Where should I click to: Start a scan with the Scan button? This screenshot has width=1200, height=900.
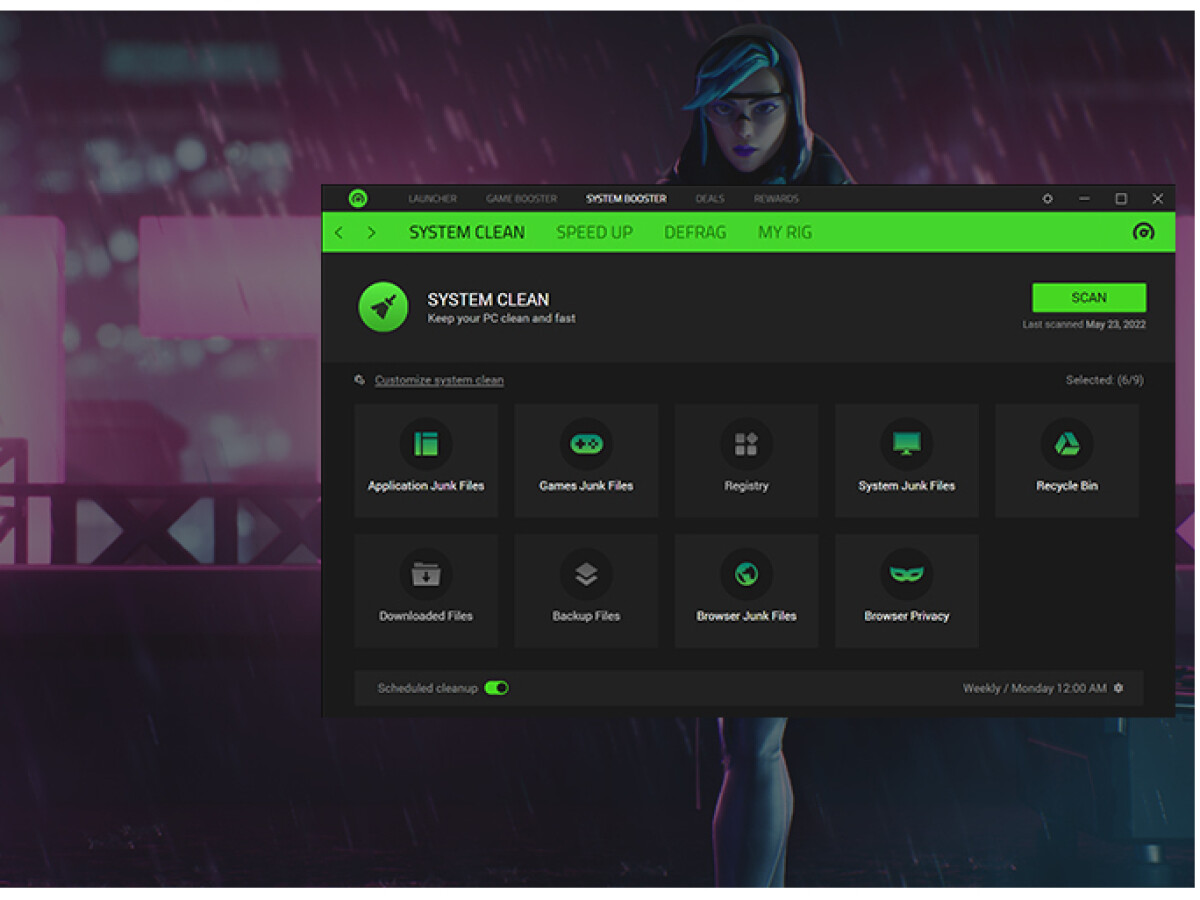1089,297
